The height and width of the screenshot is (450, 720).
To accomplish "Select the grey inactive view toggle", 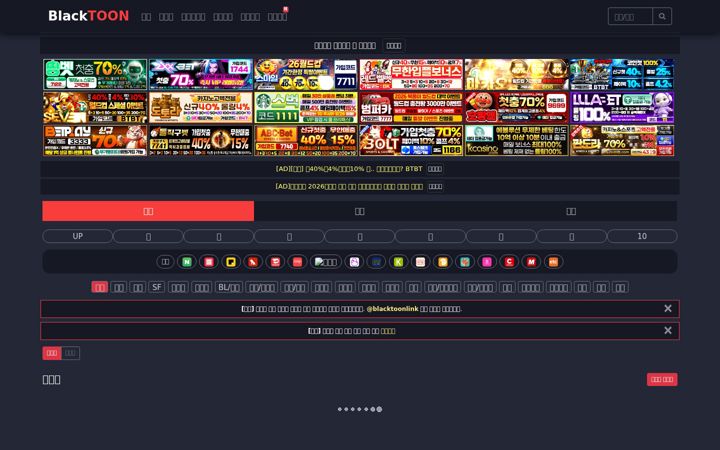I will tap(70, 353).
